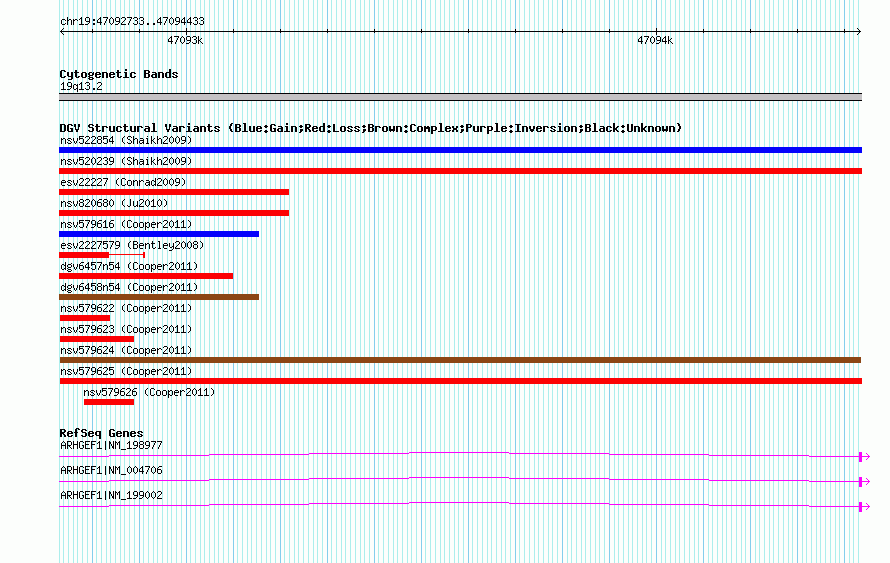Select the red nsv520239 loss bar
Viewport: 890px width, 563px height.
pos(460,171)
